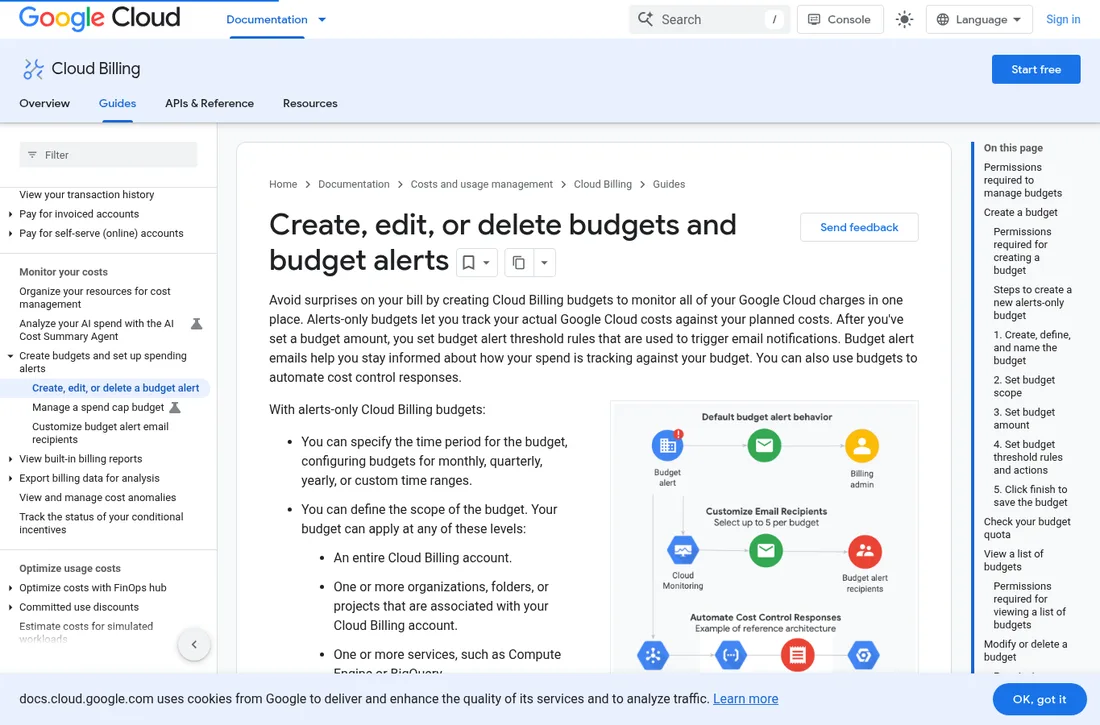Open View and manage cost anomalies
Image resolution: width=1100 pixels, height=725 pixels.
tap(98, 498)
